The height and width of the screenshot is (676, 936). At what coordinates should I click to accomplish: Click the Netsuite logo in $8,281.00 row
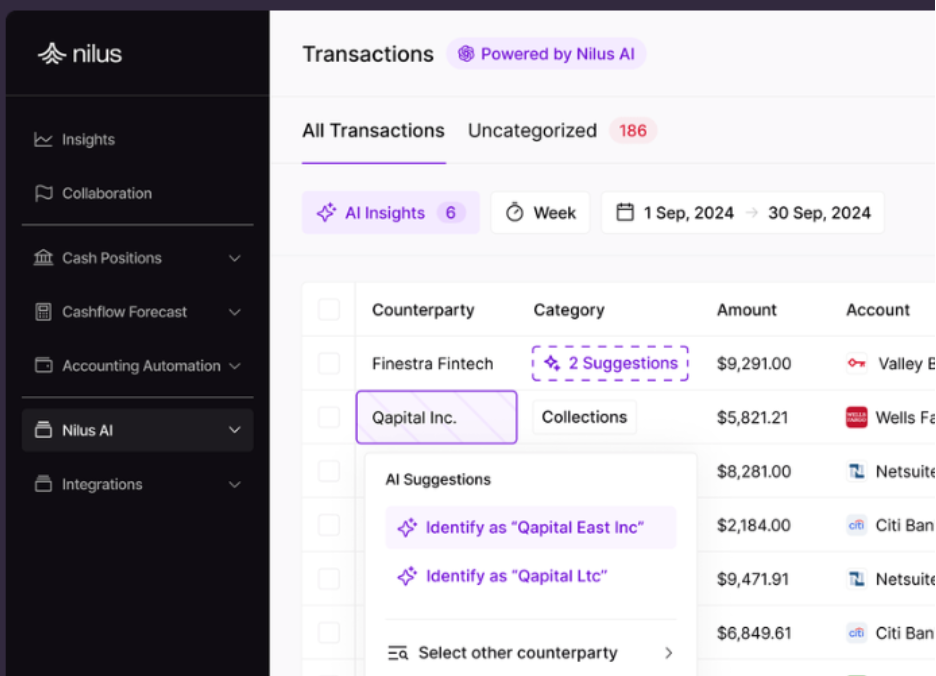[x=857, y=471]
